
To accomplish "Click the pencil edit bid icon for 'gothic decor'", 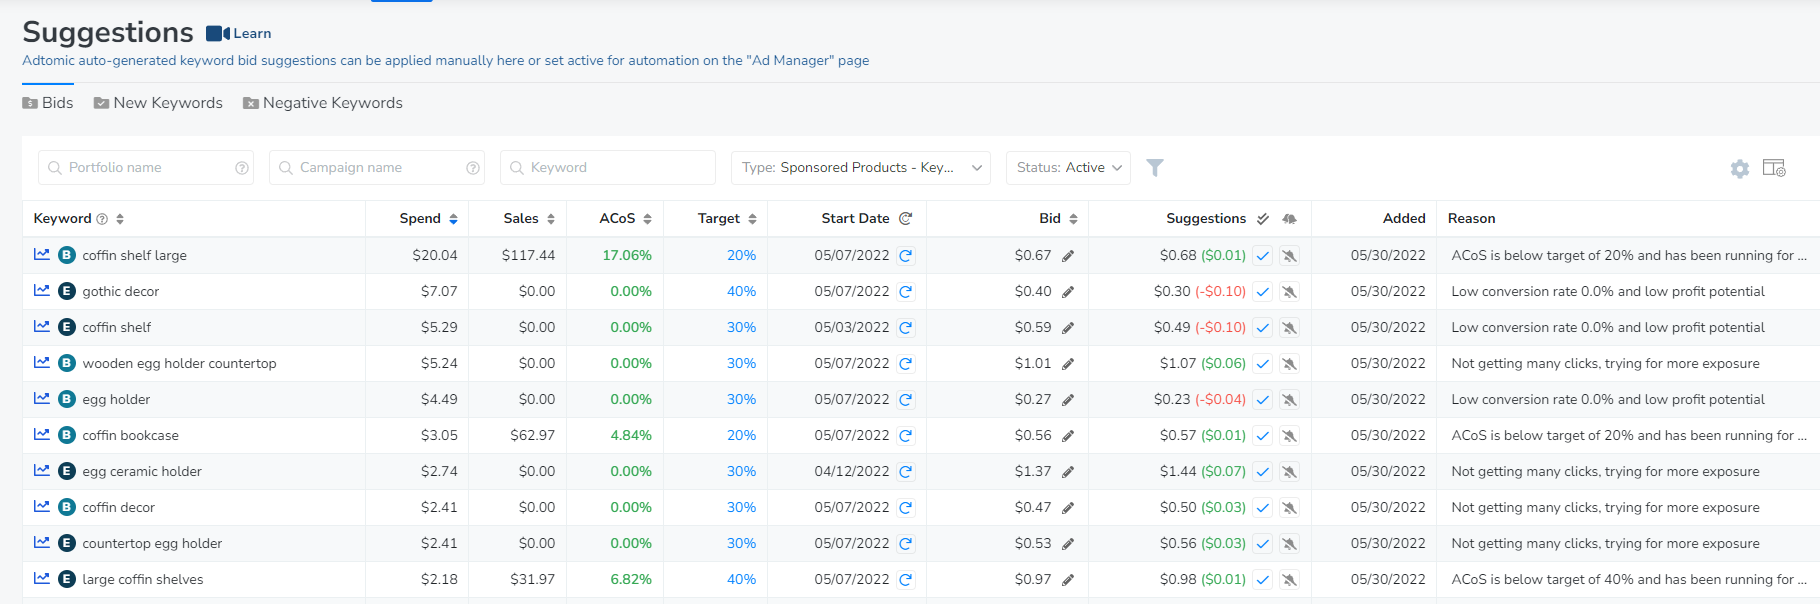I will coord(1068,292).
